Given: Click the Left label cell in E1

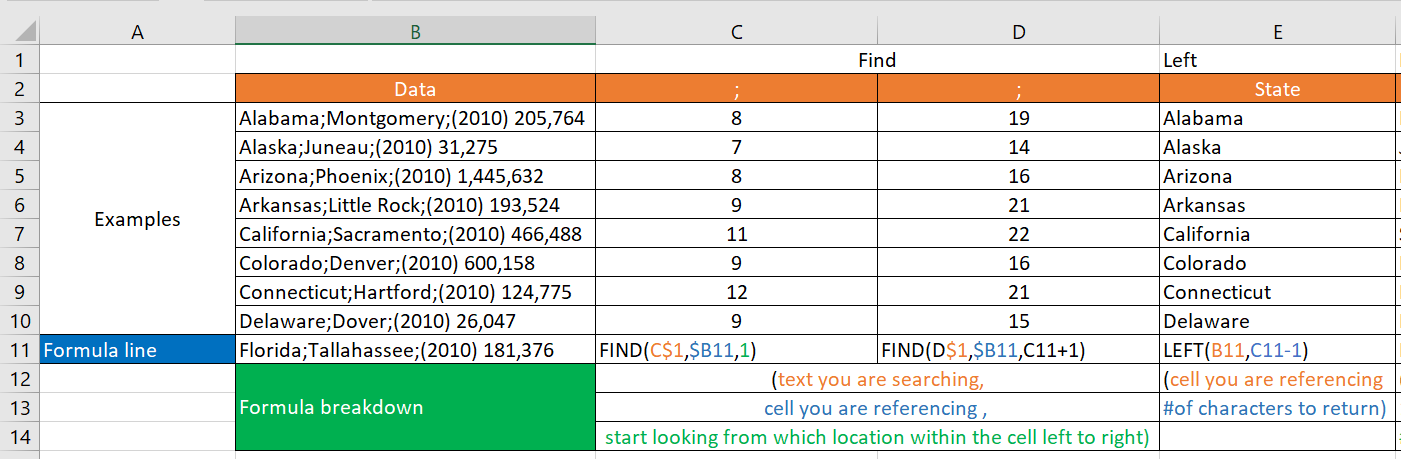Looking at the screenshot, I should (x=1277, y=60).
